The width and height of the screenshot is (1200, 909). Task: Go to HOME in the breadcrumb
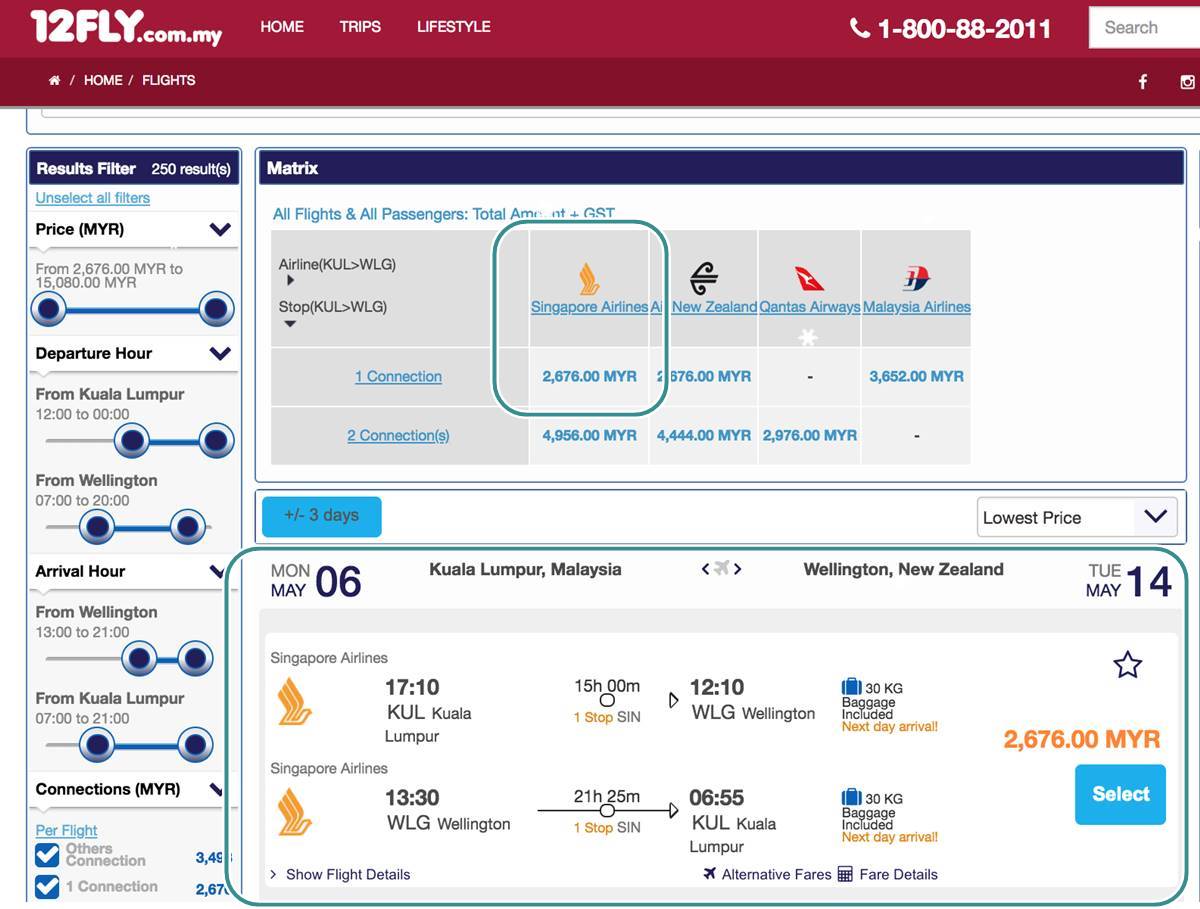point(103,80)
